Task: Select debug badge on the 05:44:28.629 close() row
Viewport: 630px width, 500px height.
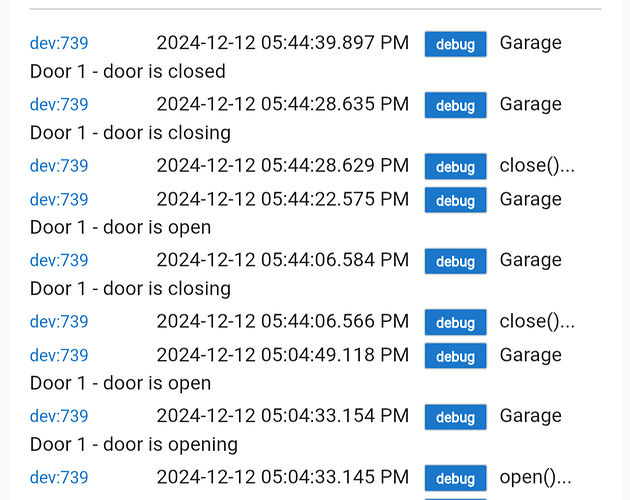Action: tap(455, 167)
